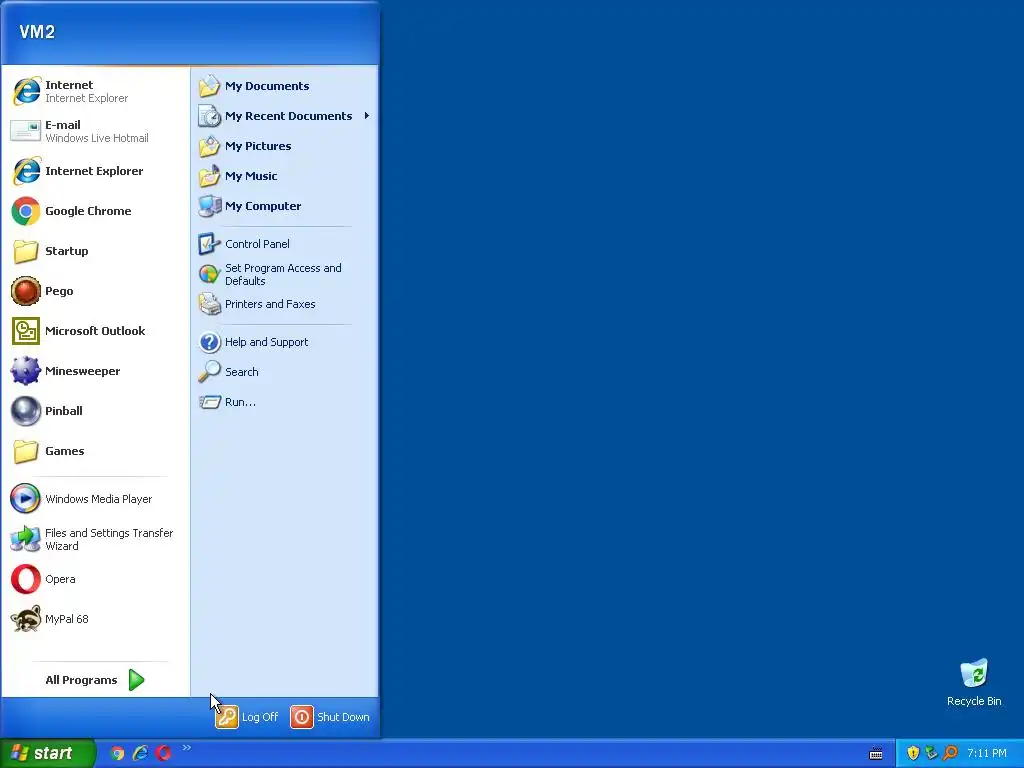Launch Opera from Quick Launch bar
The image size is (1024, 768).
coord(163,753)
